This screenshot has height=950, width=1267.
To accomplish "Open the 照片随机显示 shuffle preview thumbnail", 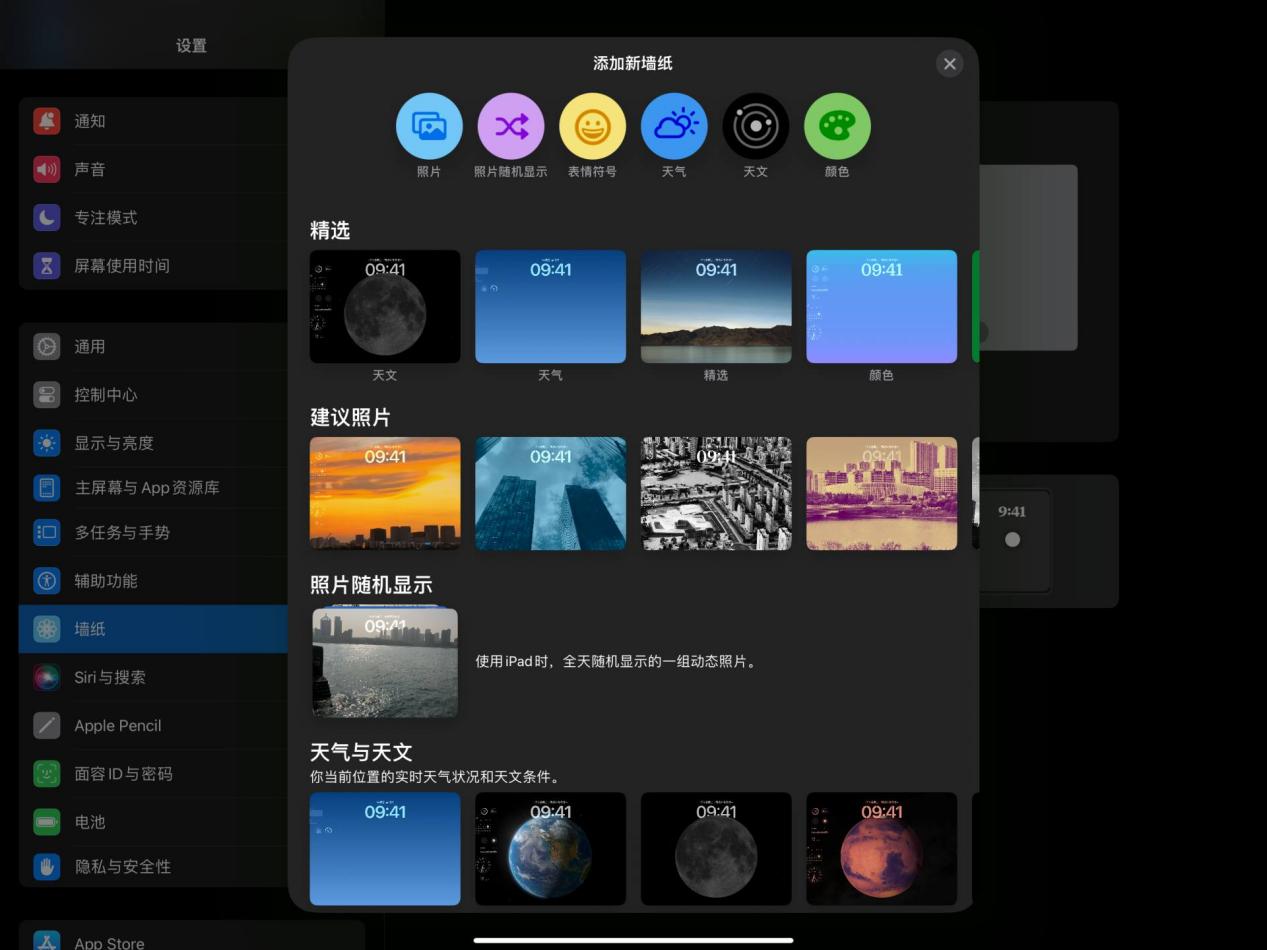I will tap(385, 662).
